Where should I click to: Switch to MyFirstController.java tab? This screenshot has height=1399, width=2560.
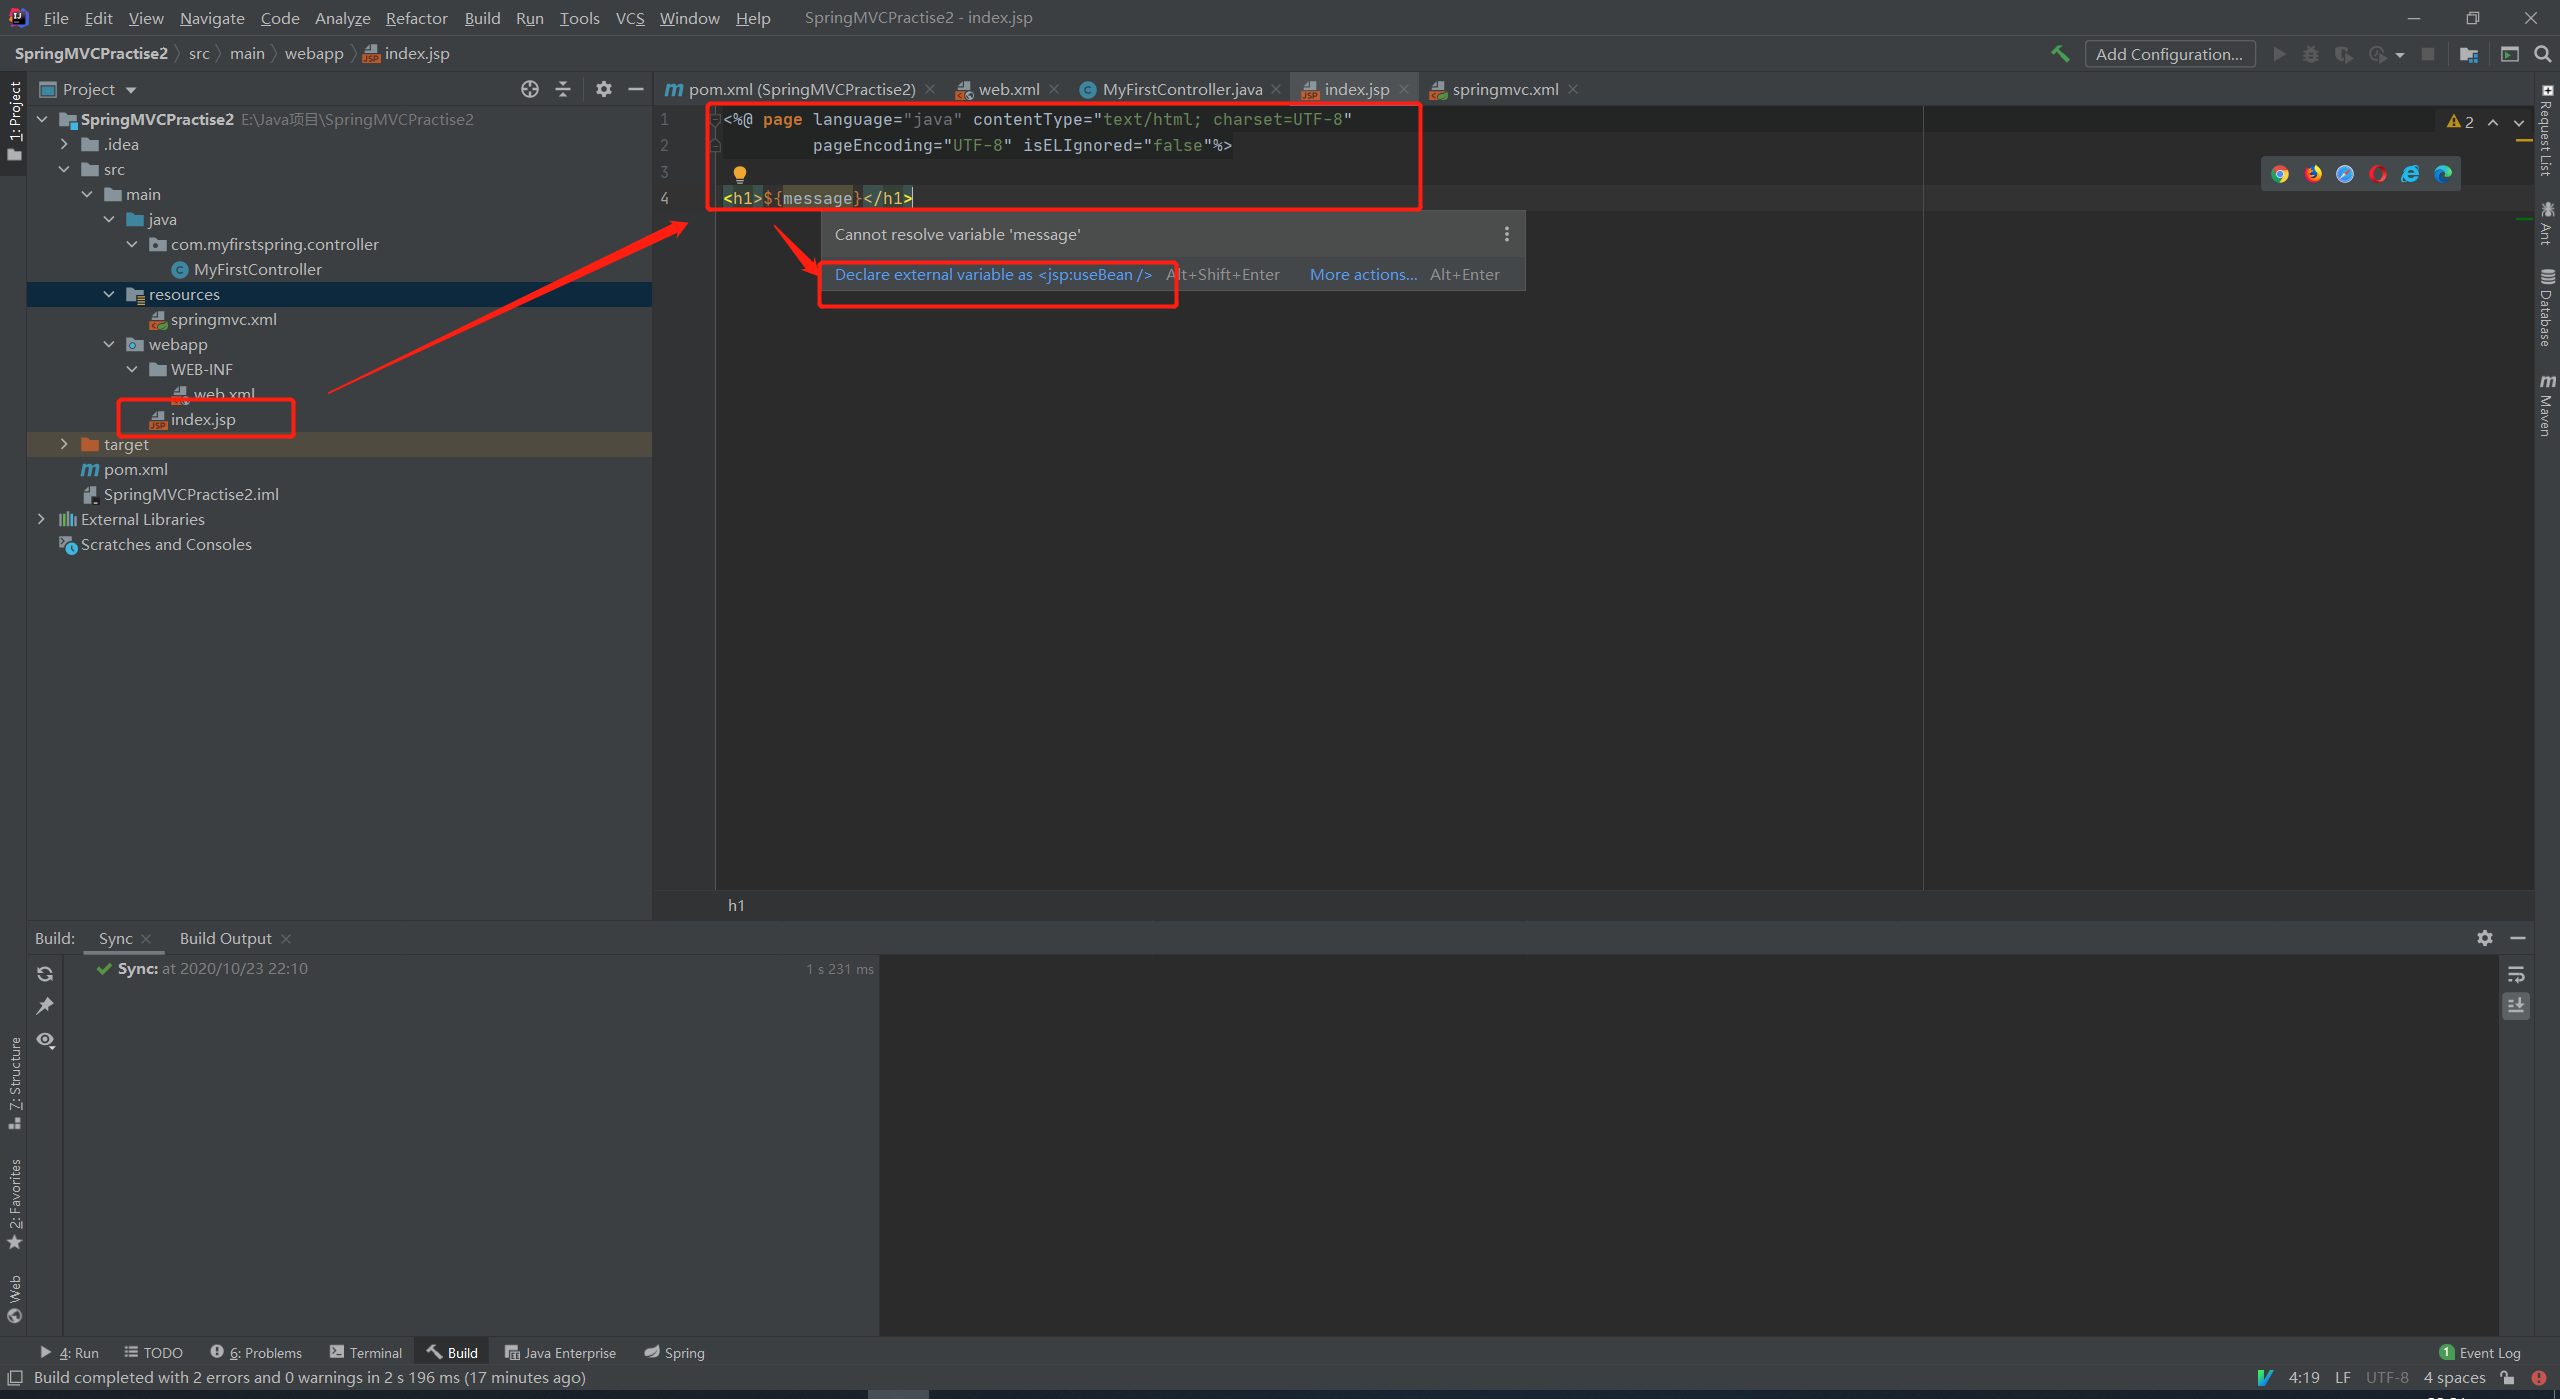click(x=1181, y=89)
